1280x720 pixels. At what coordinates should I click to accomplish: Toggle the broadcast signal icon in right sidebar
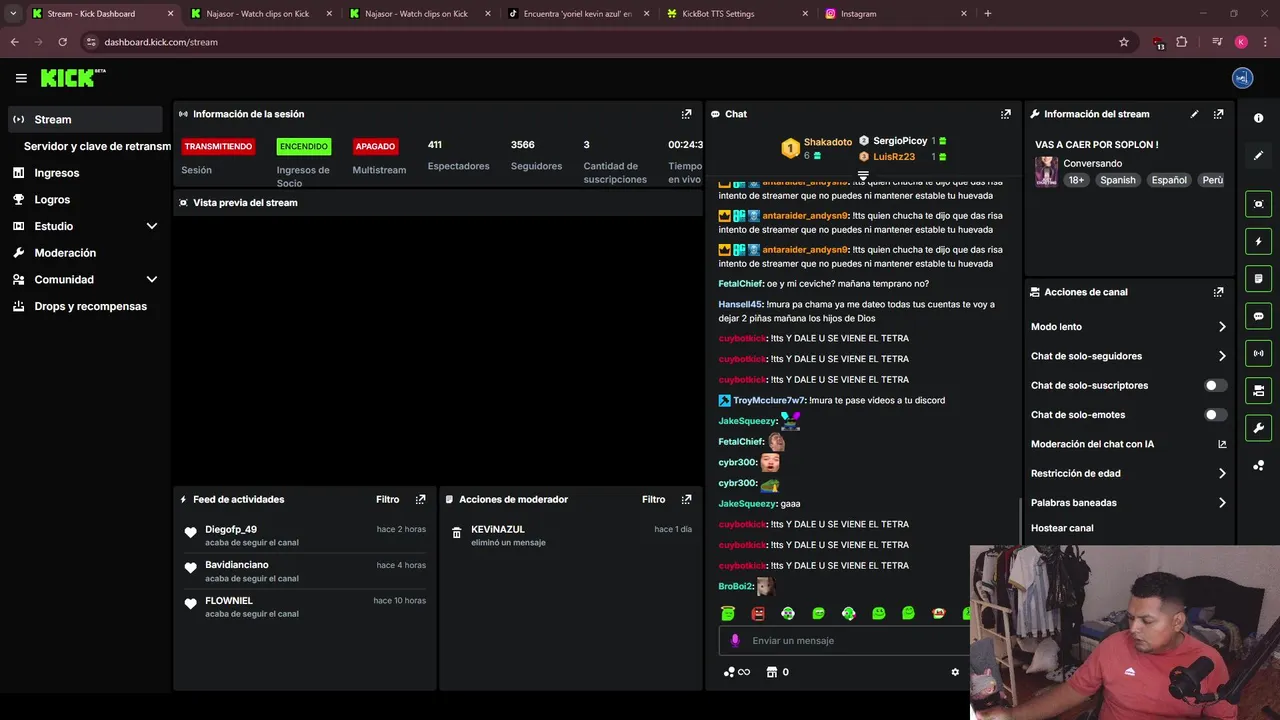tap(1258, 353)
